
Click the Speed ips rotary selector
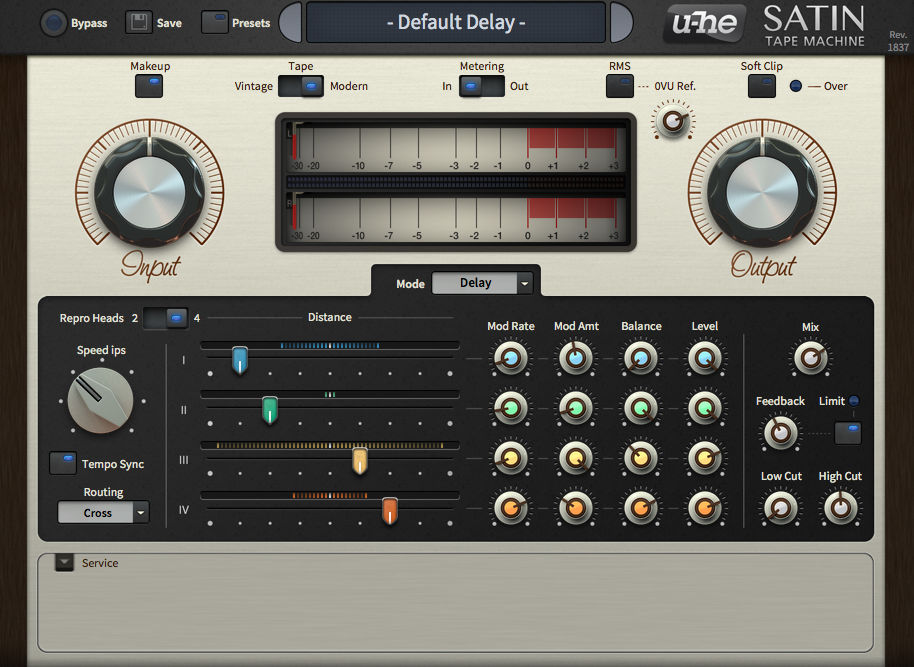click(100, 400)
